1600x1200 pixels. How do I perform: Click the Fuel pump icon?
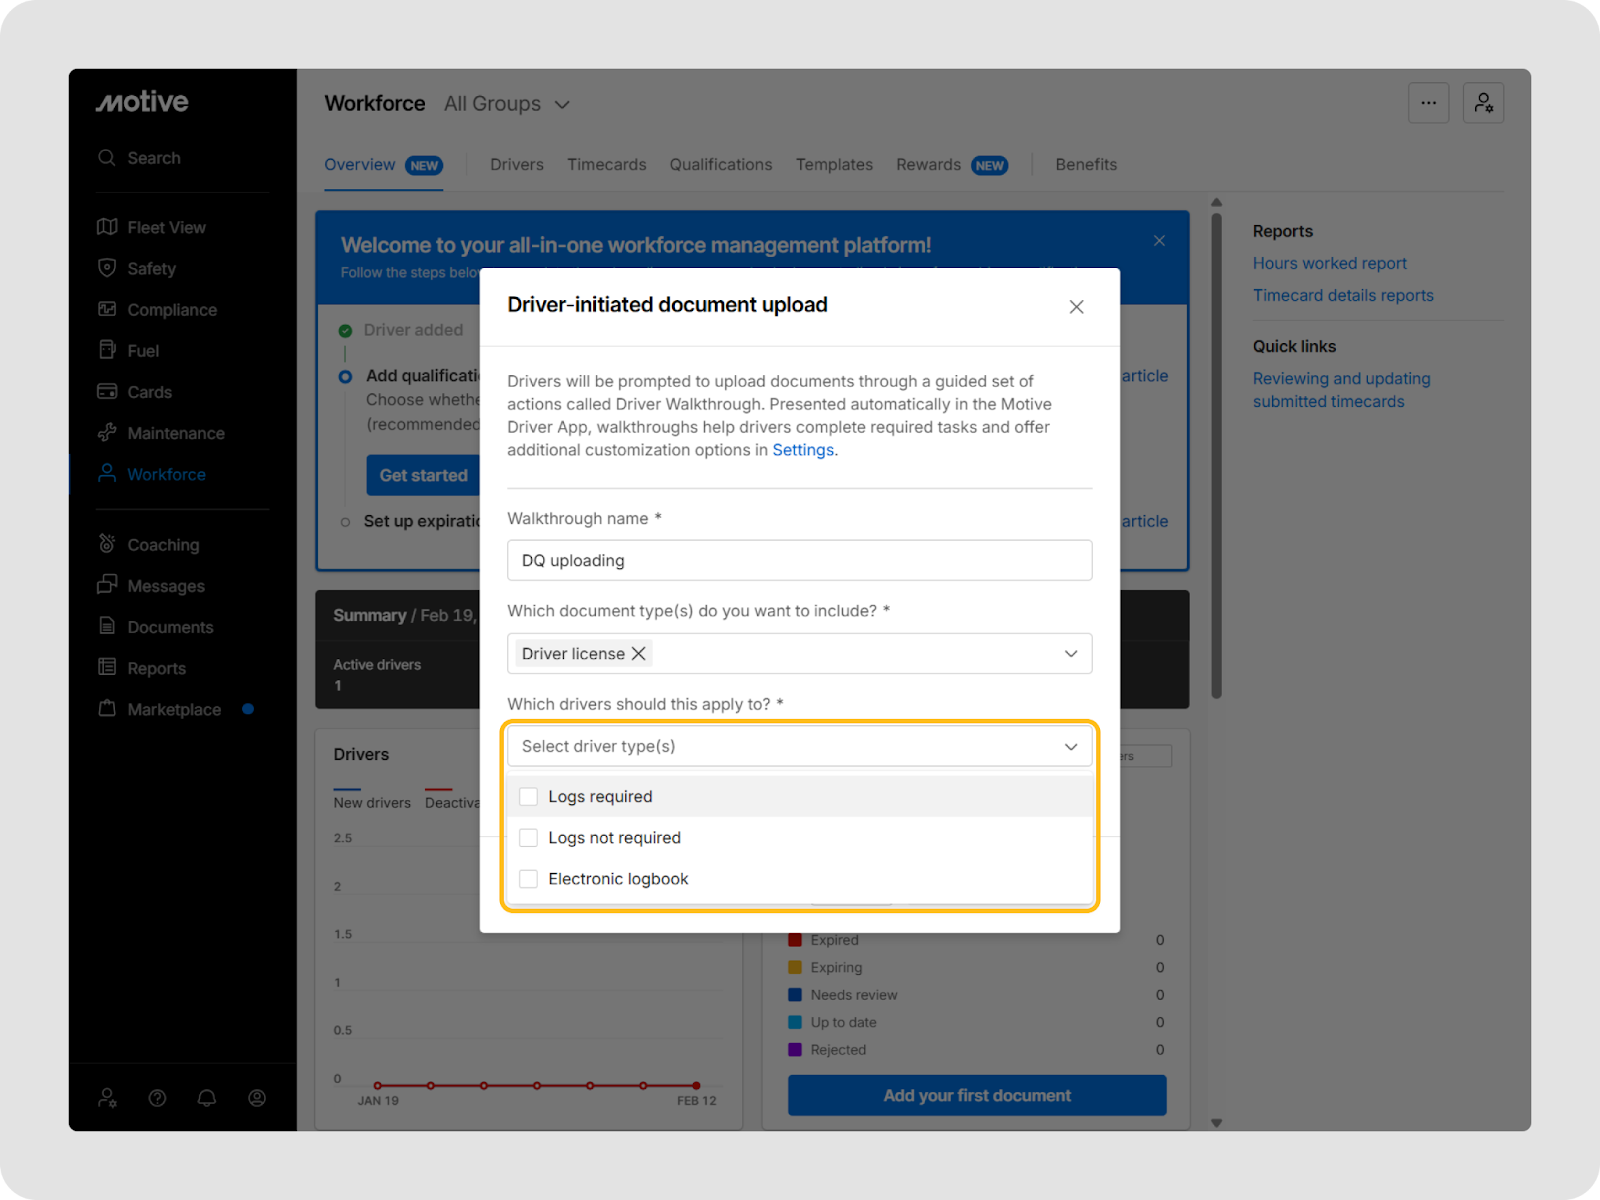[x=107, y=350]
